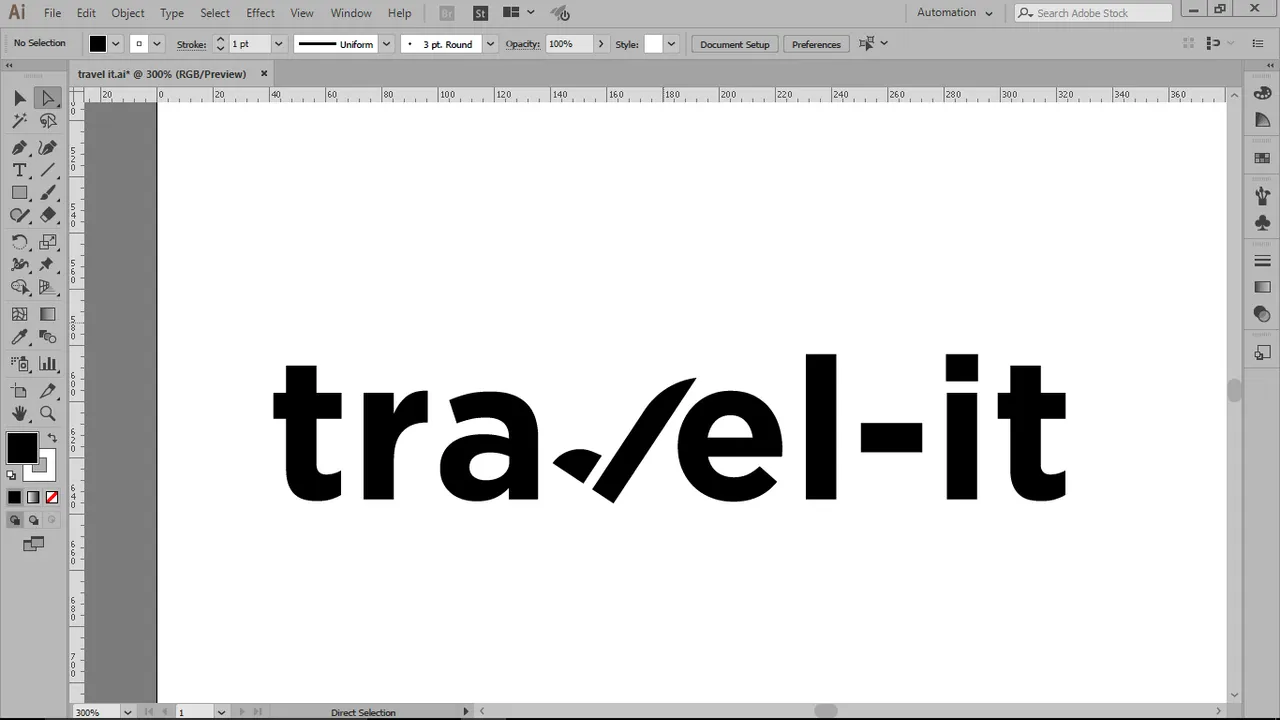Open the Object menu

(x=128, y=13)
